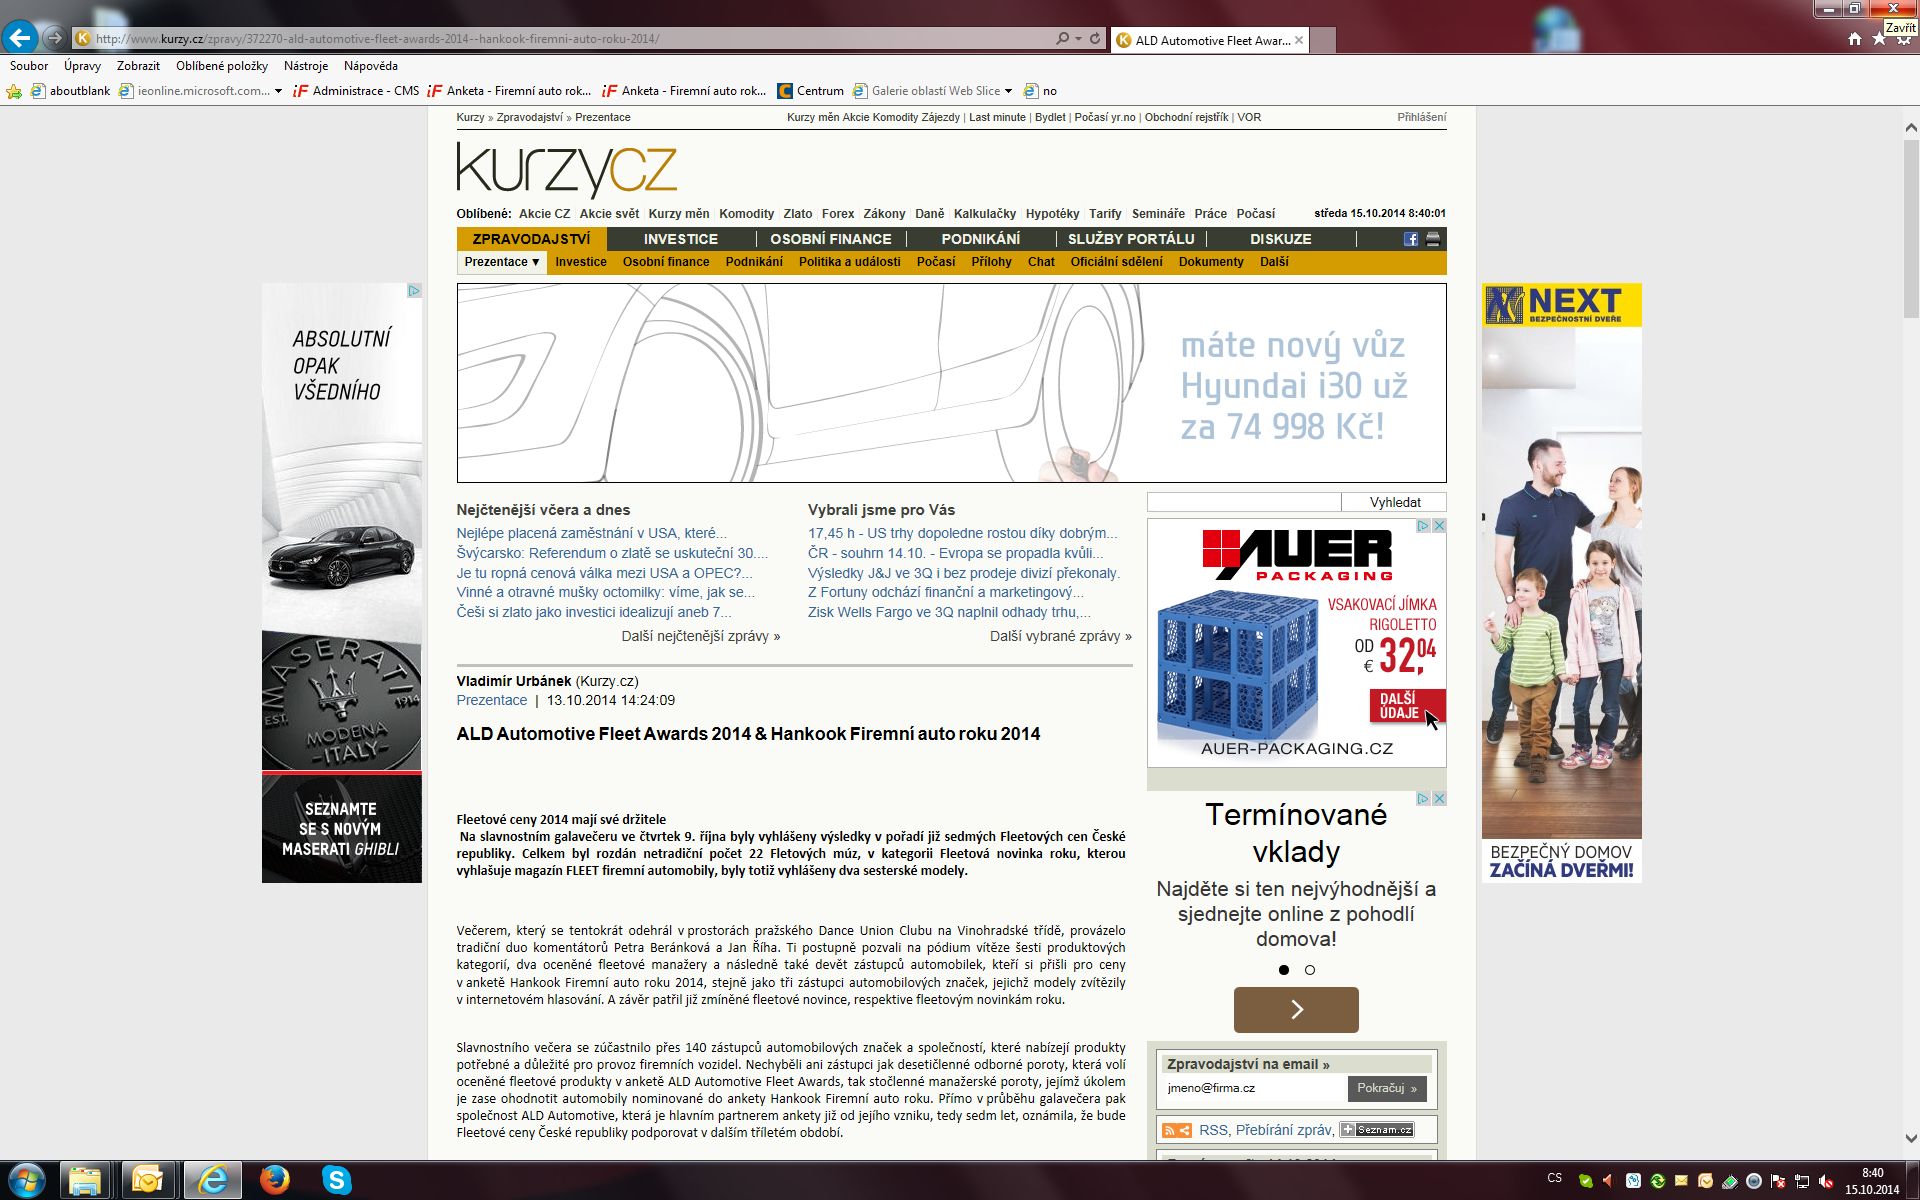Open the address bar dropdown arrow

point(1079,39)
